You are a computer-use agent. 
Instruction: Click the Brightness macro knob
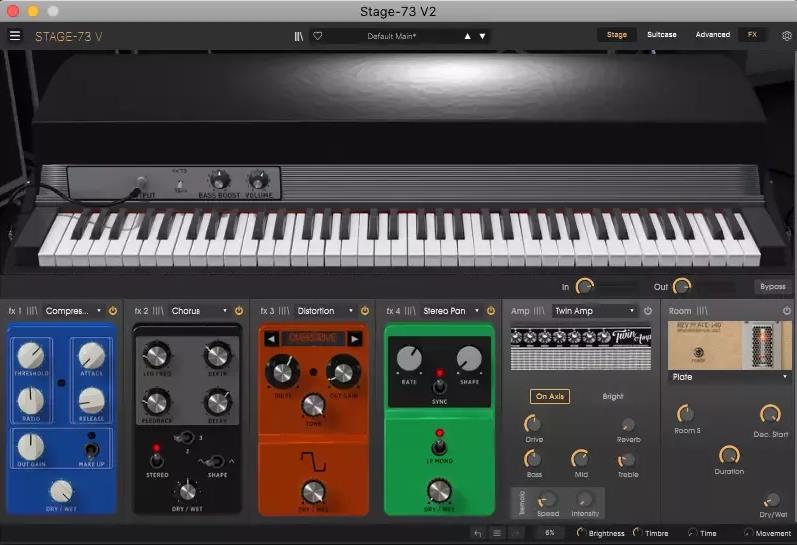tap(581, 533)
